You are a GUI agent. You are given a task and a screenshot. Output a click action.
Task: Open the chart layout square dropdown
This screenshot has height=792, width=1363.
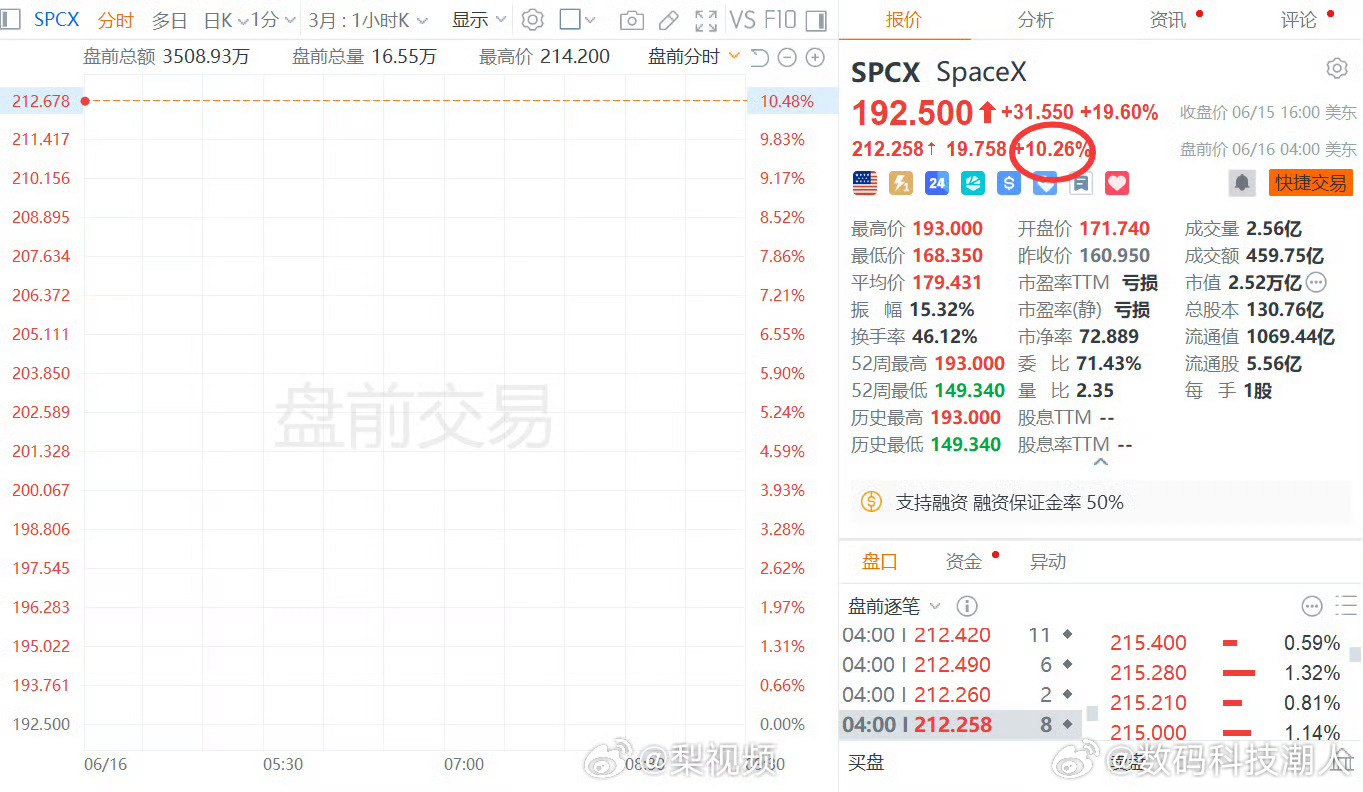[x=577, y=20]
